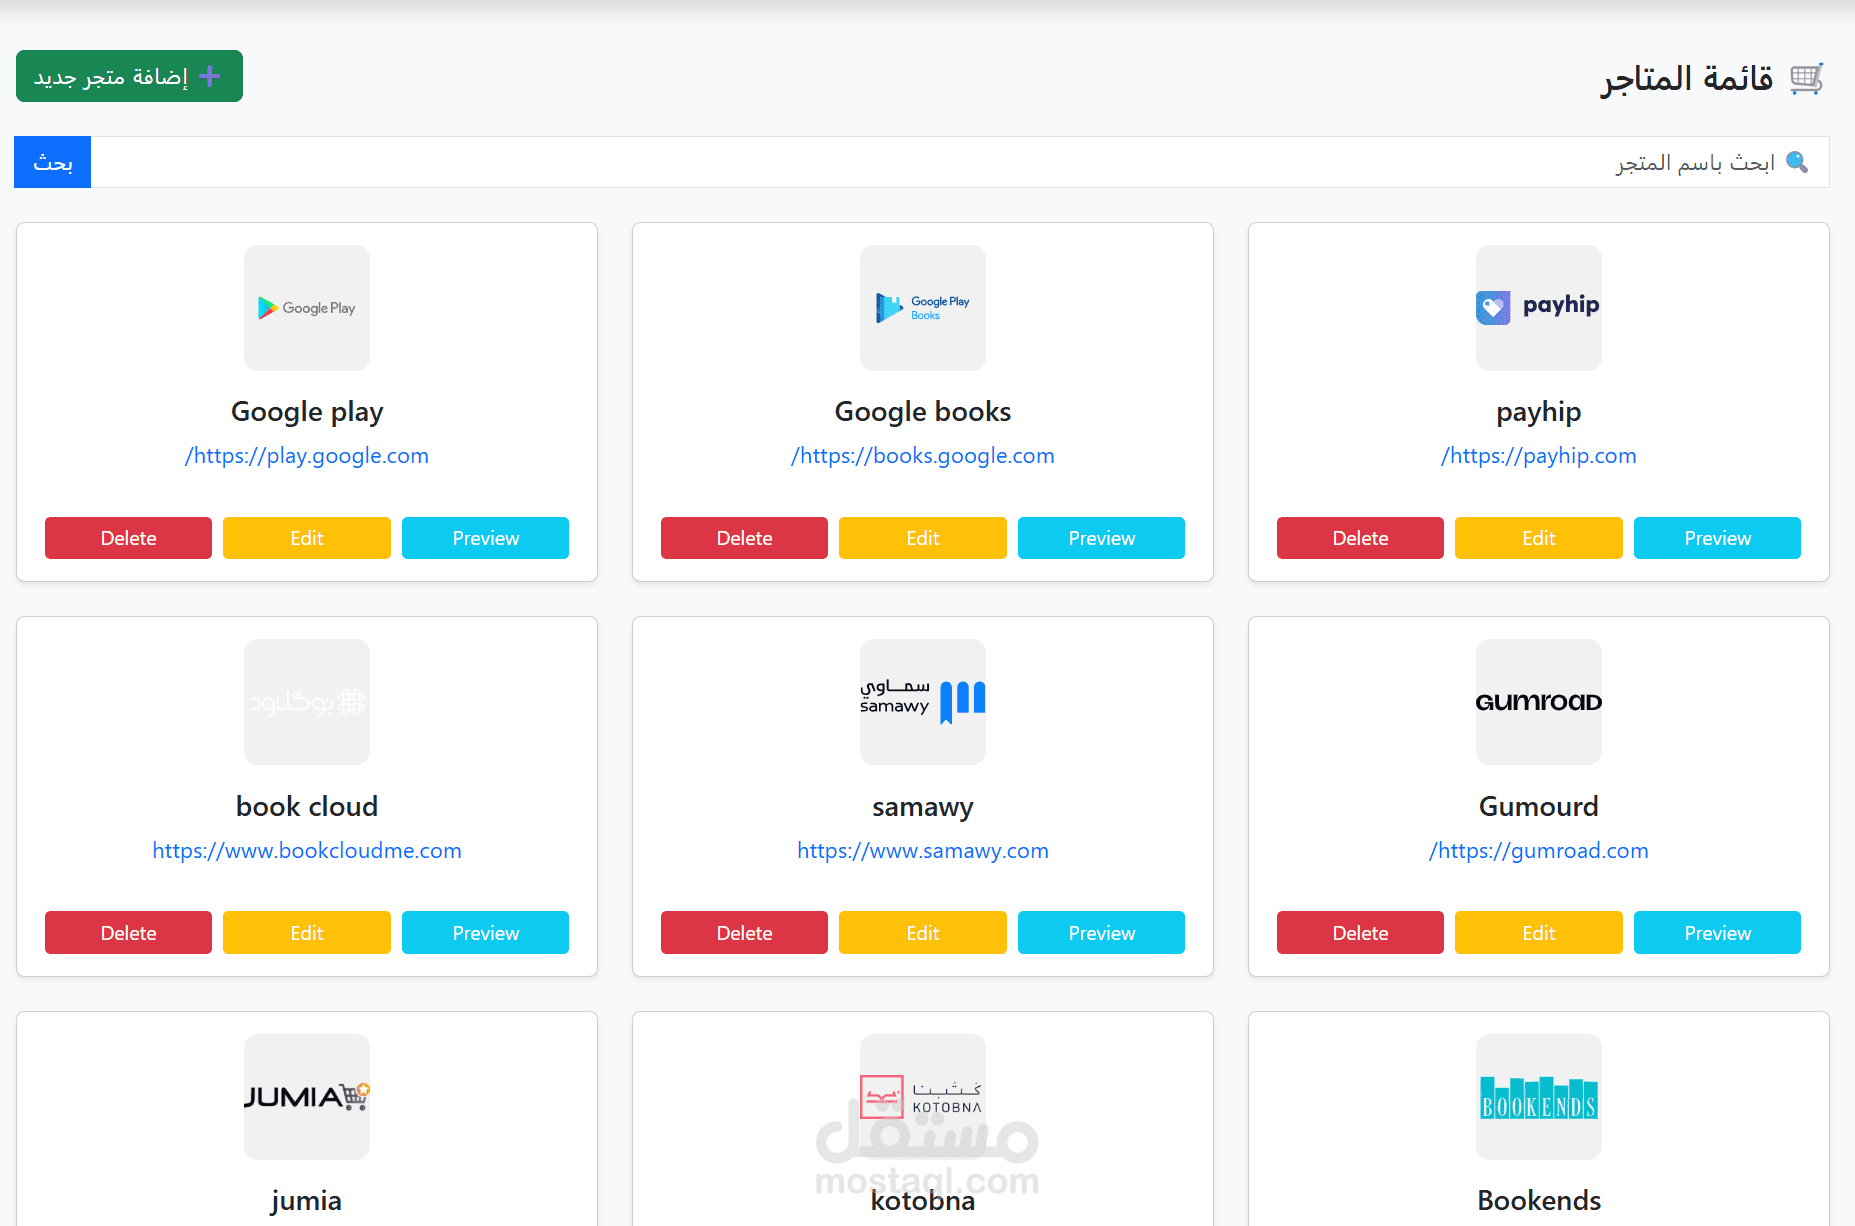Preview the Google play store
Viewport: 1855px width, 1226px height.
(x=485, y=538)
